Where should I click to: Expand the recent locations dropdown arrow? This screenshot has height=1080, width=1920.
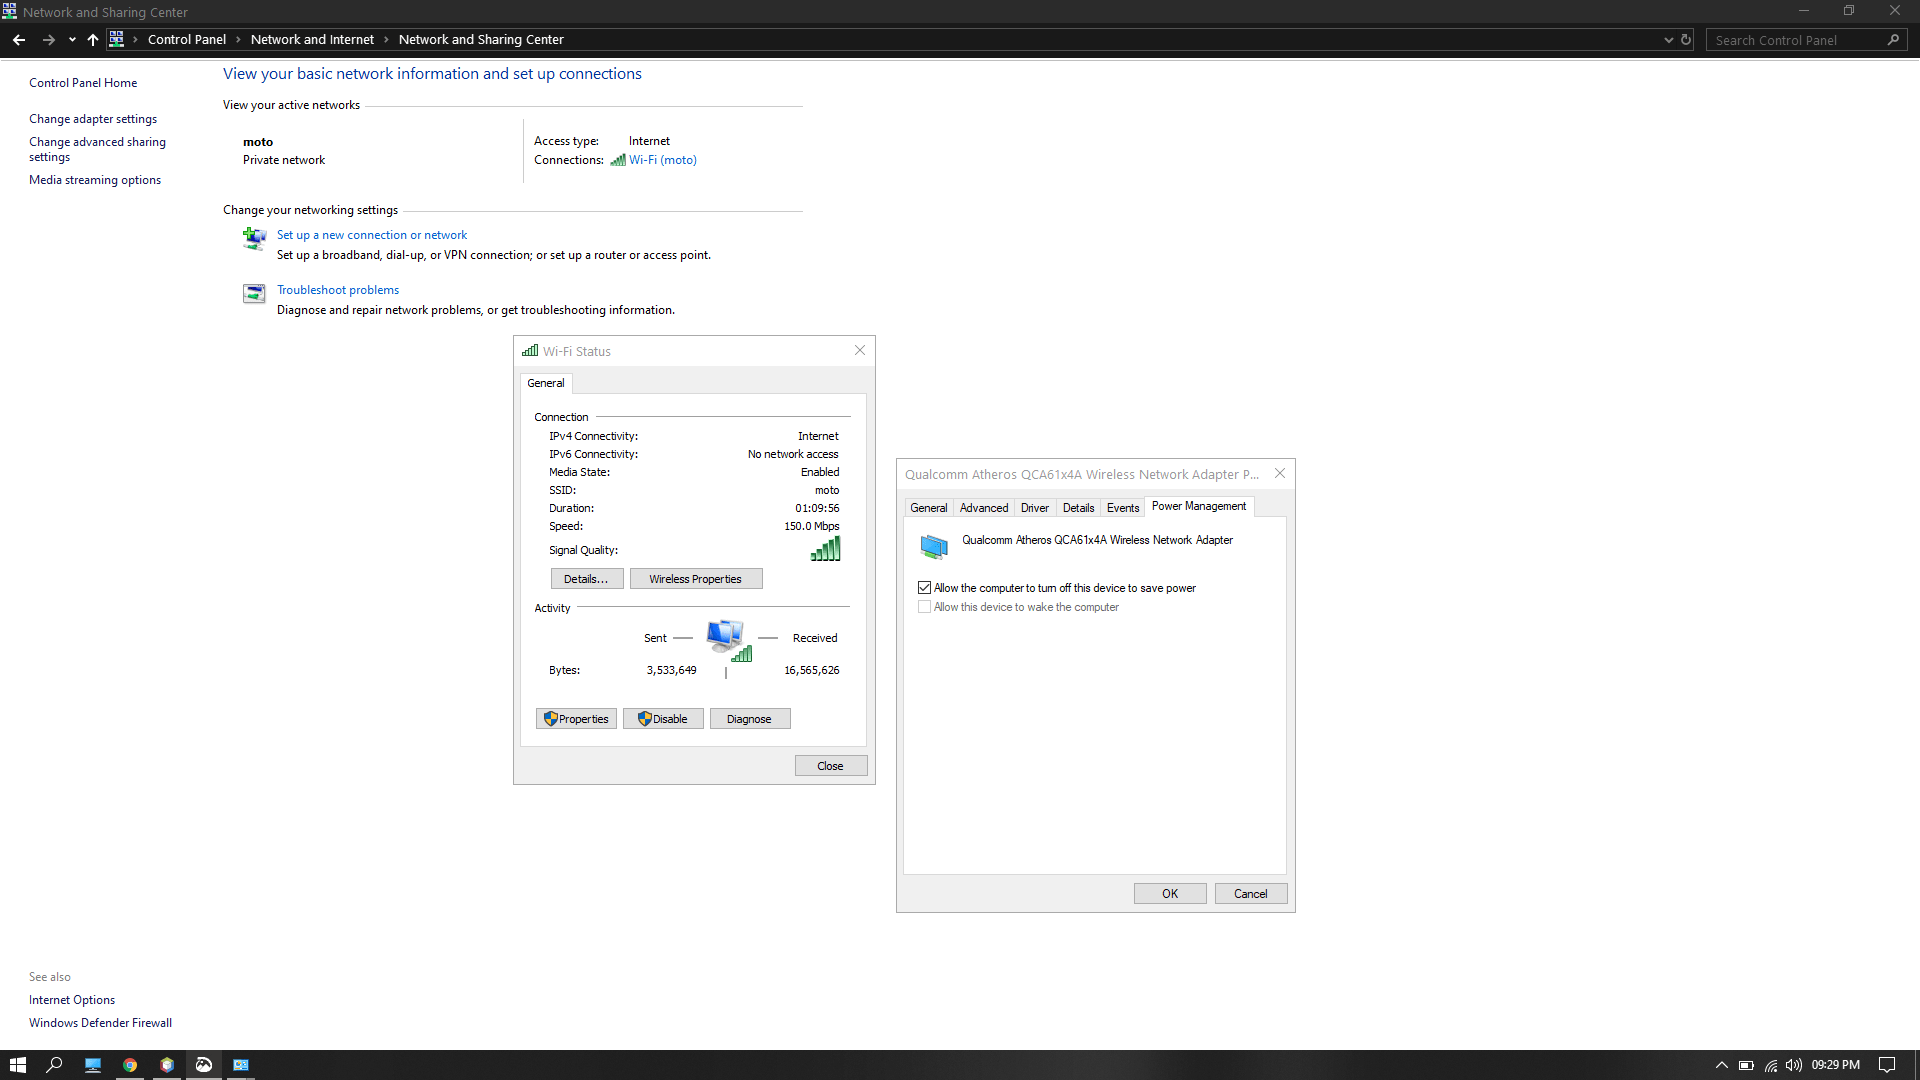(72, 40)
